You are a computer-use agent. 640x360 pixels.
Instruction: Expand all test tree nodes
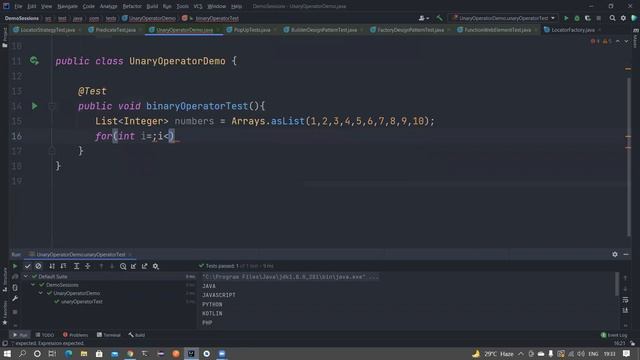[76, 266]
